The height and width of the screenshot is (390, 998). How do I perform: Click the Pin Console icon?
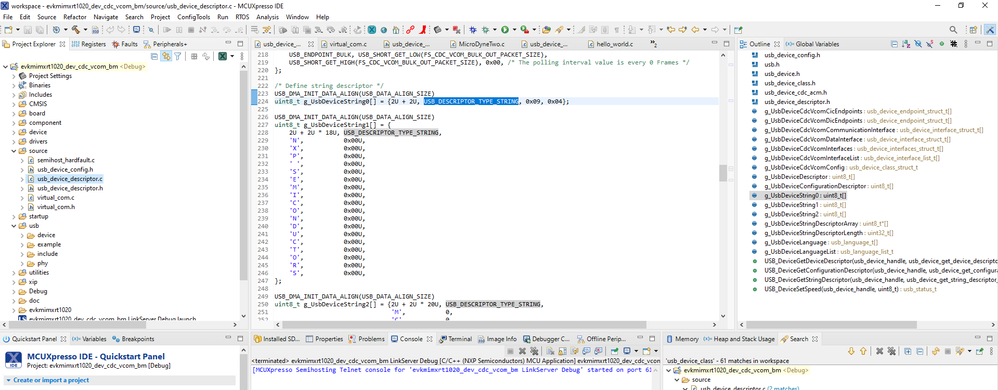(614, 351)
